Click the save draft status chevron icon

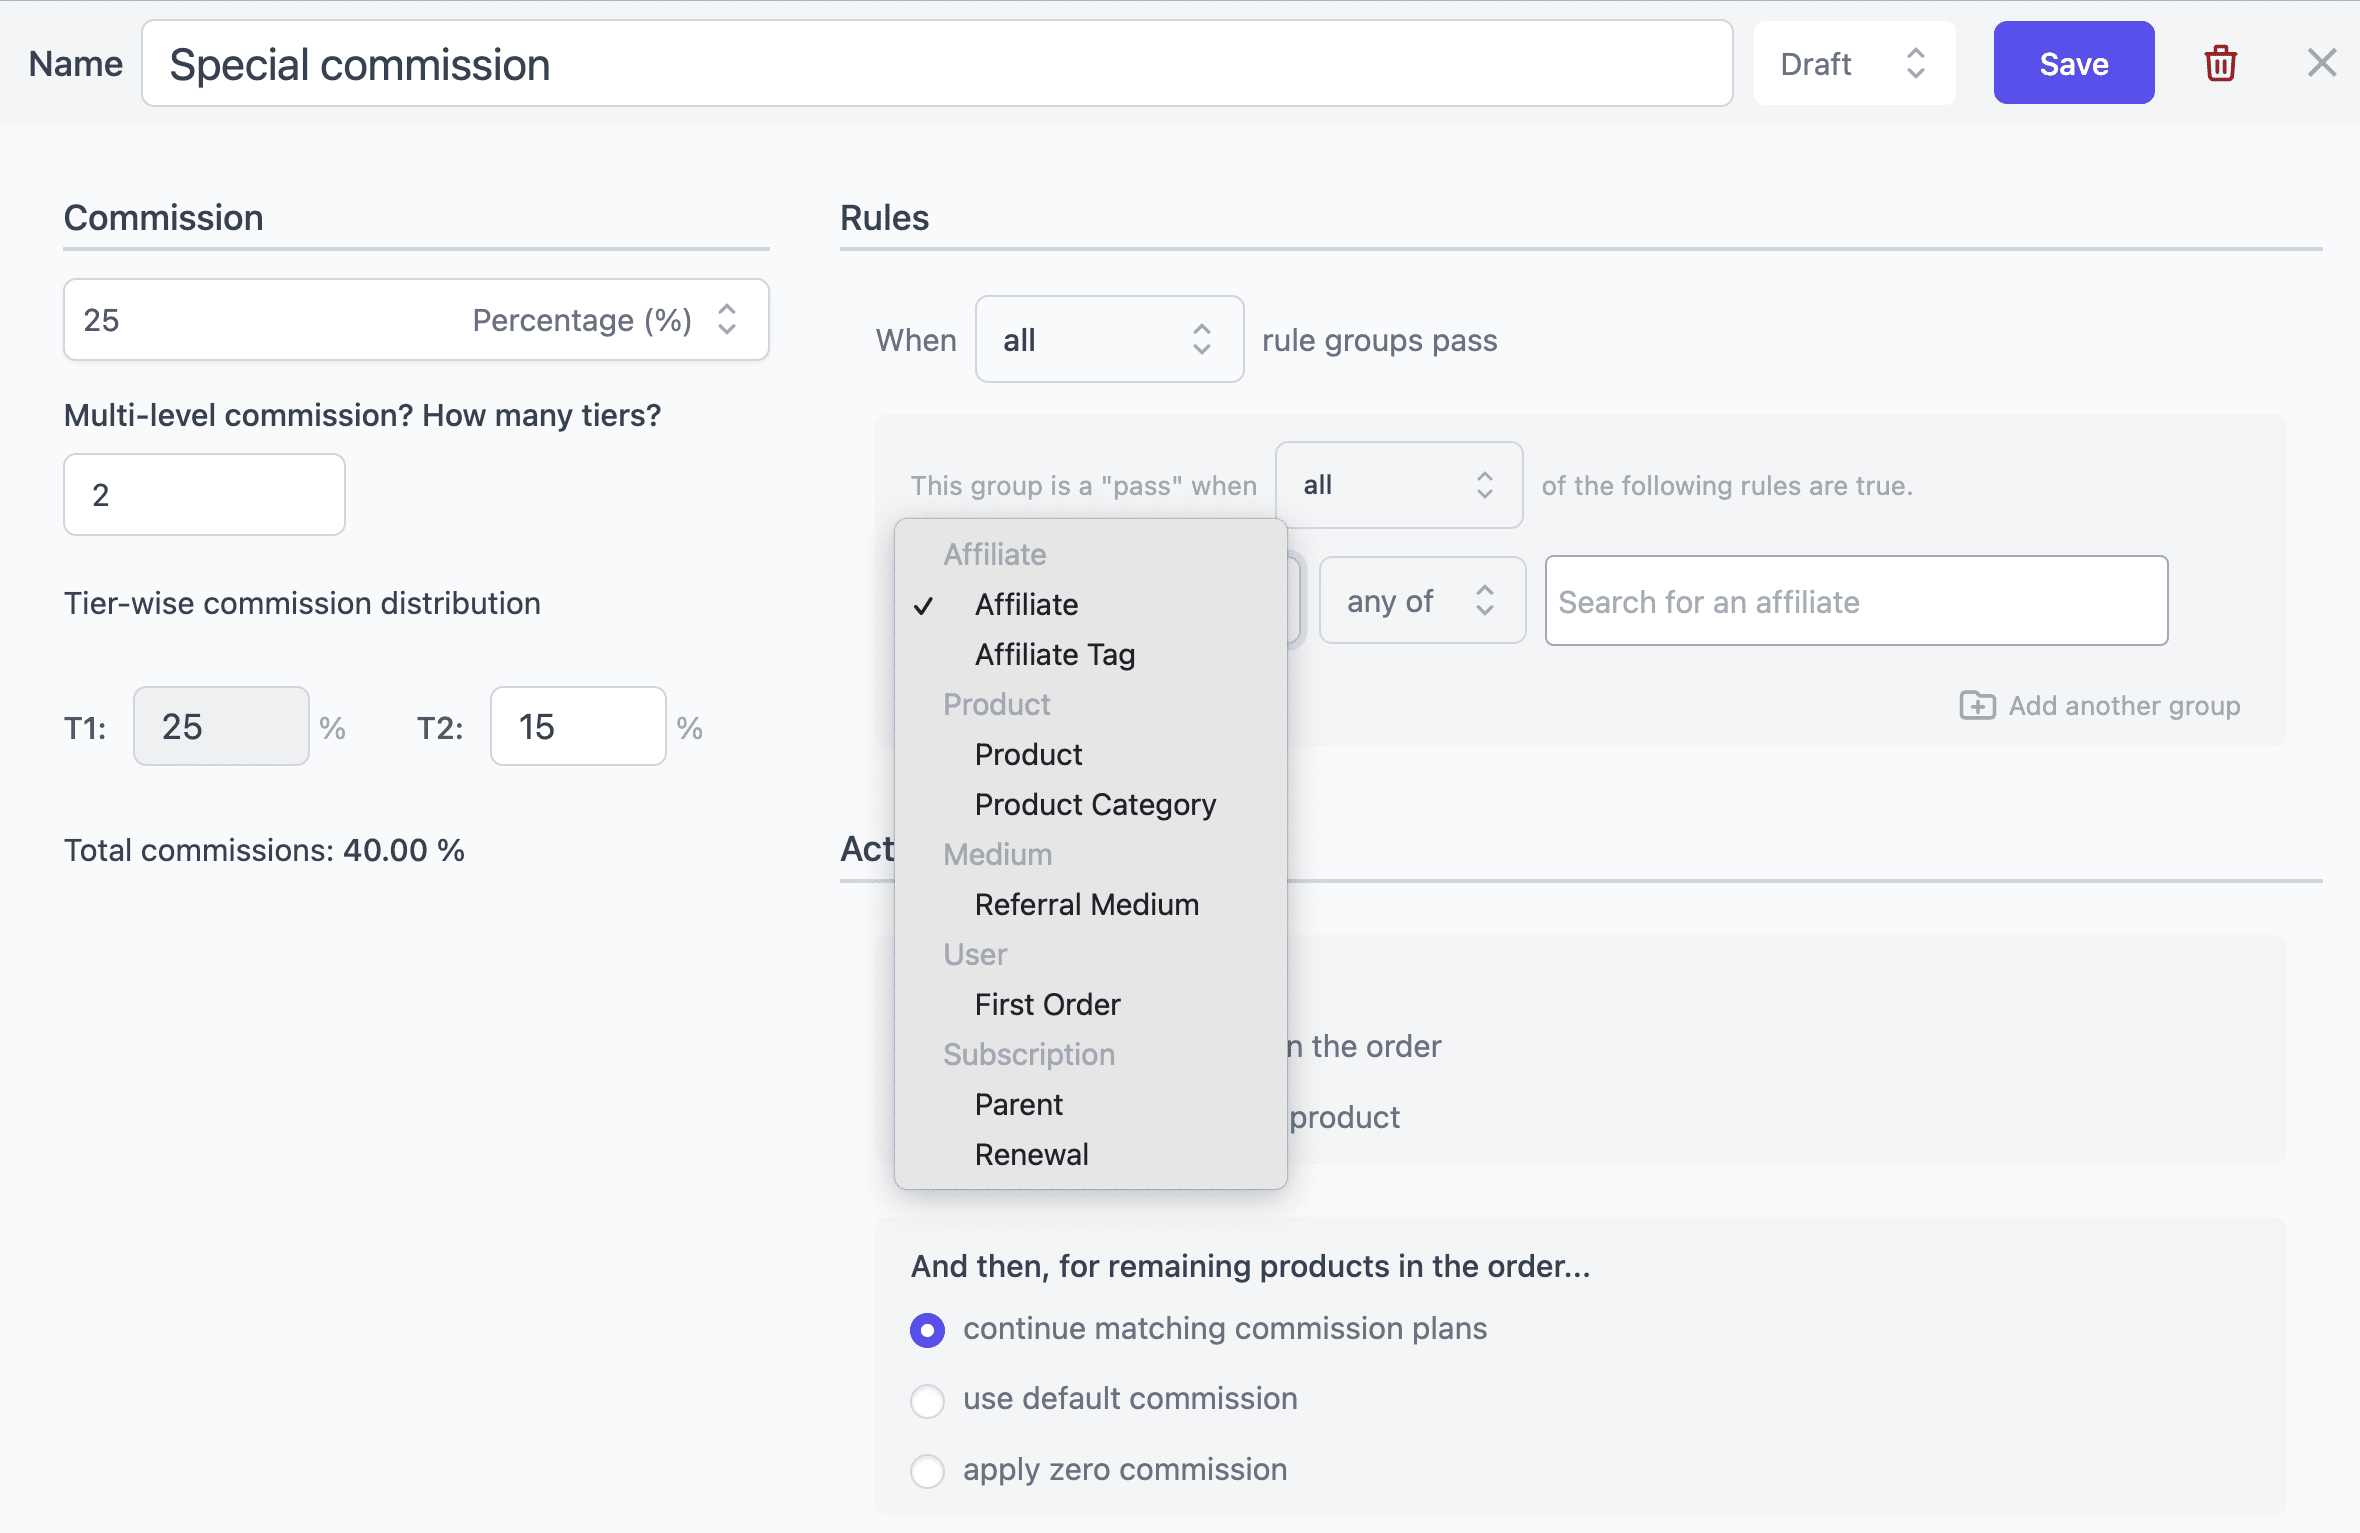coord(1914,64)
